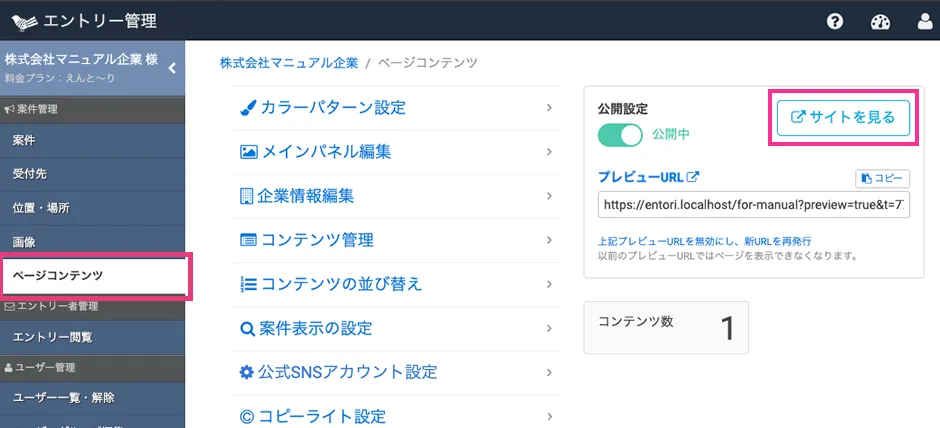Click the 公開中 status text
This screenshot has width=940, height=428.
pos(671,135)
